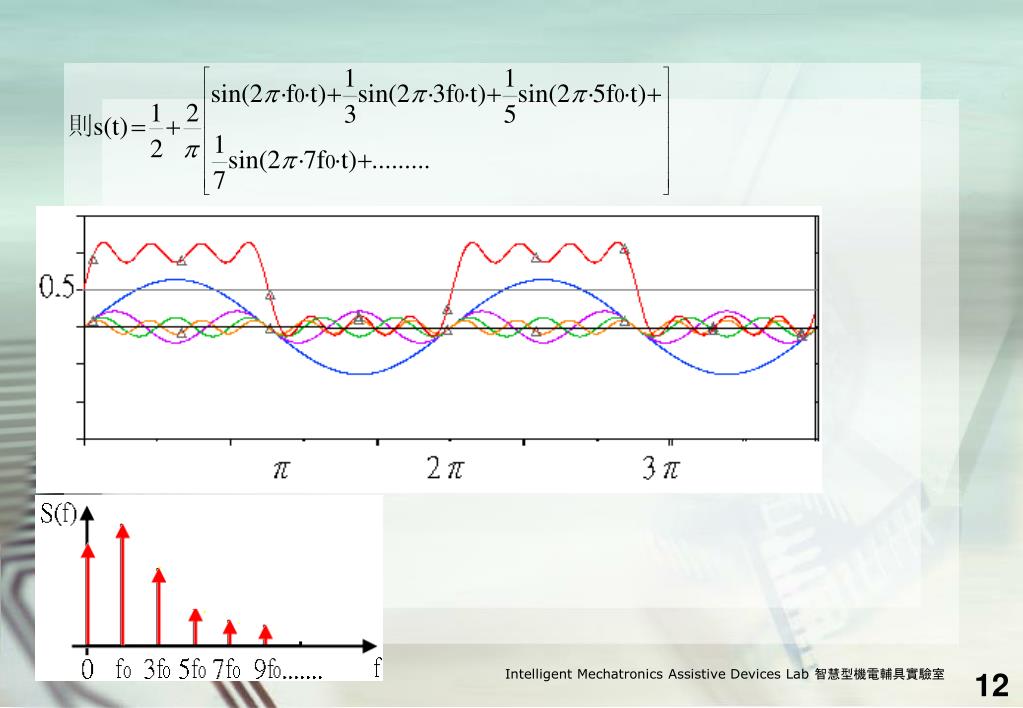The height and width of the screenshot is (708, 1023).
Task: Click the 7f0 frequency axis label
Action: click(226, 669)
